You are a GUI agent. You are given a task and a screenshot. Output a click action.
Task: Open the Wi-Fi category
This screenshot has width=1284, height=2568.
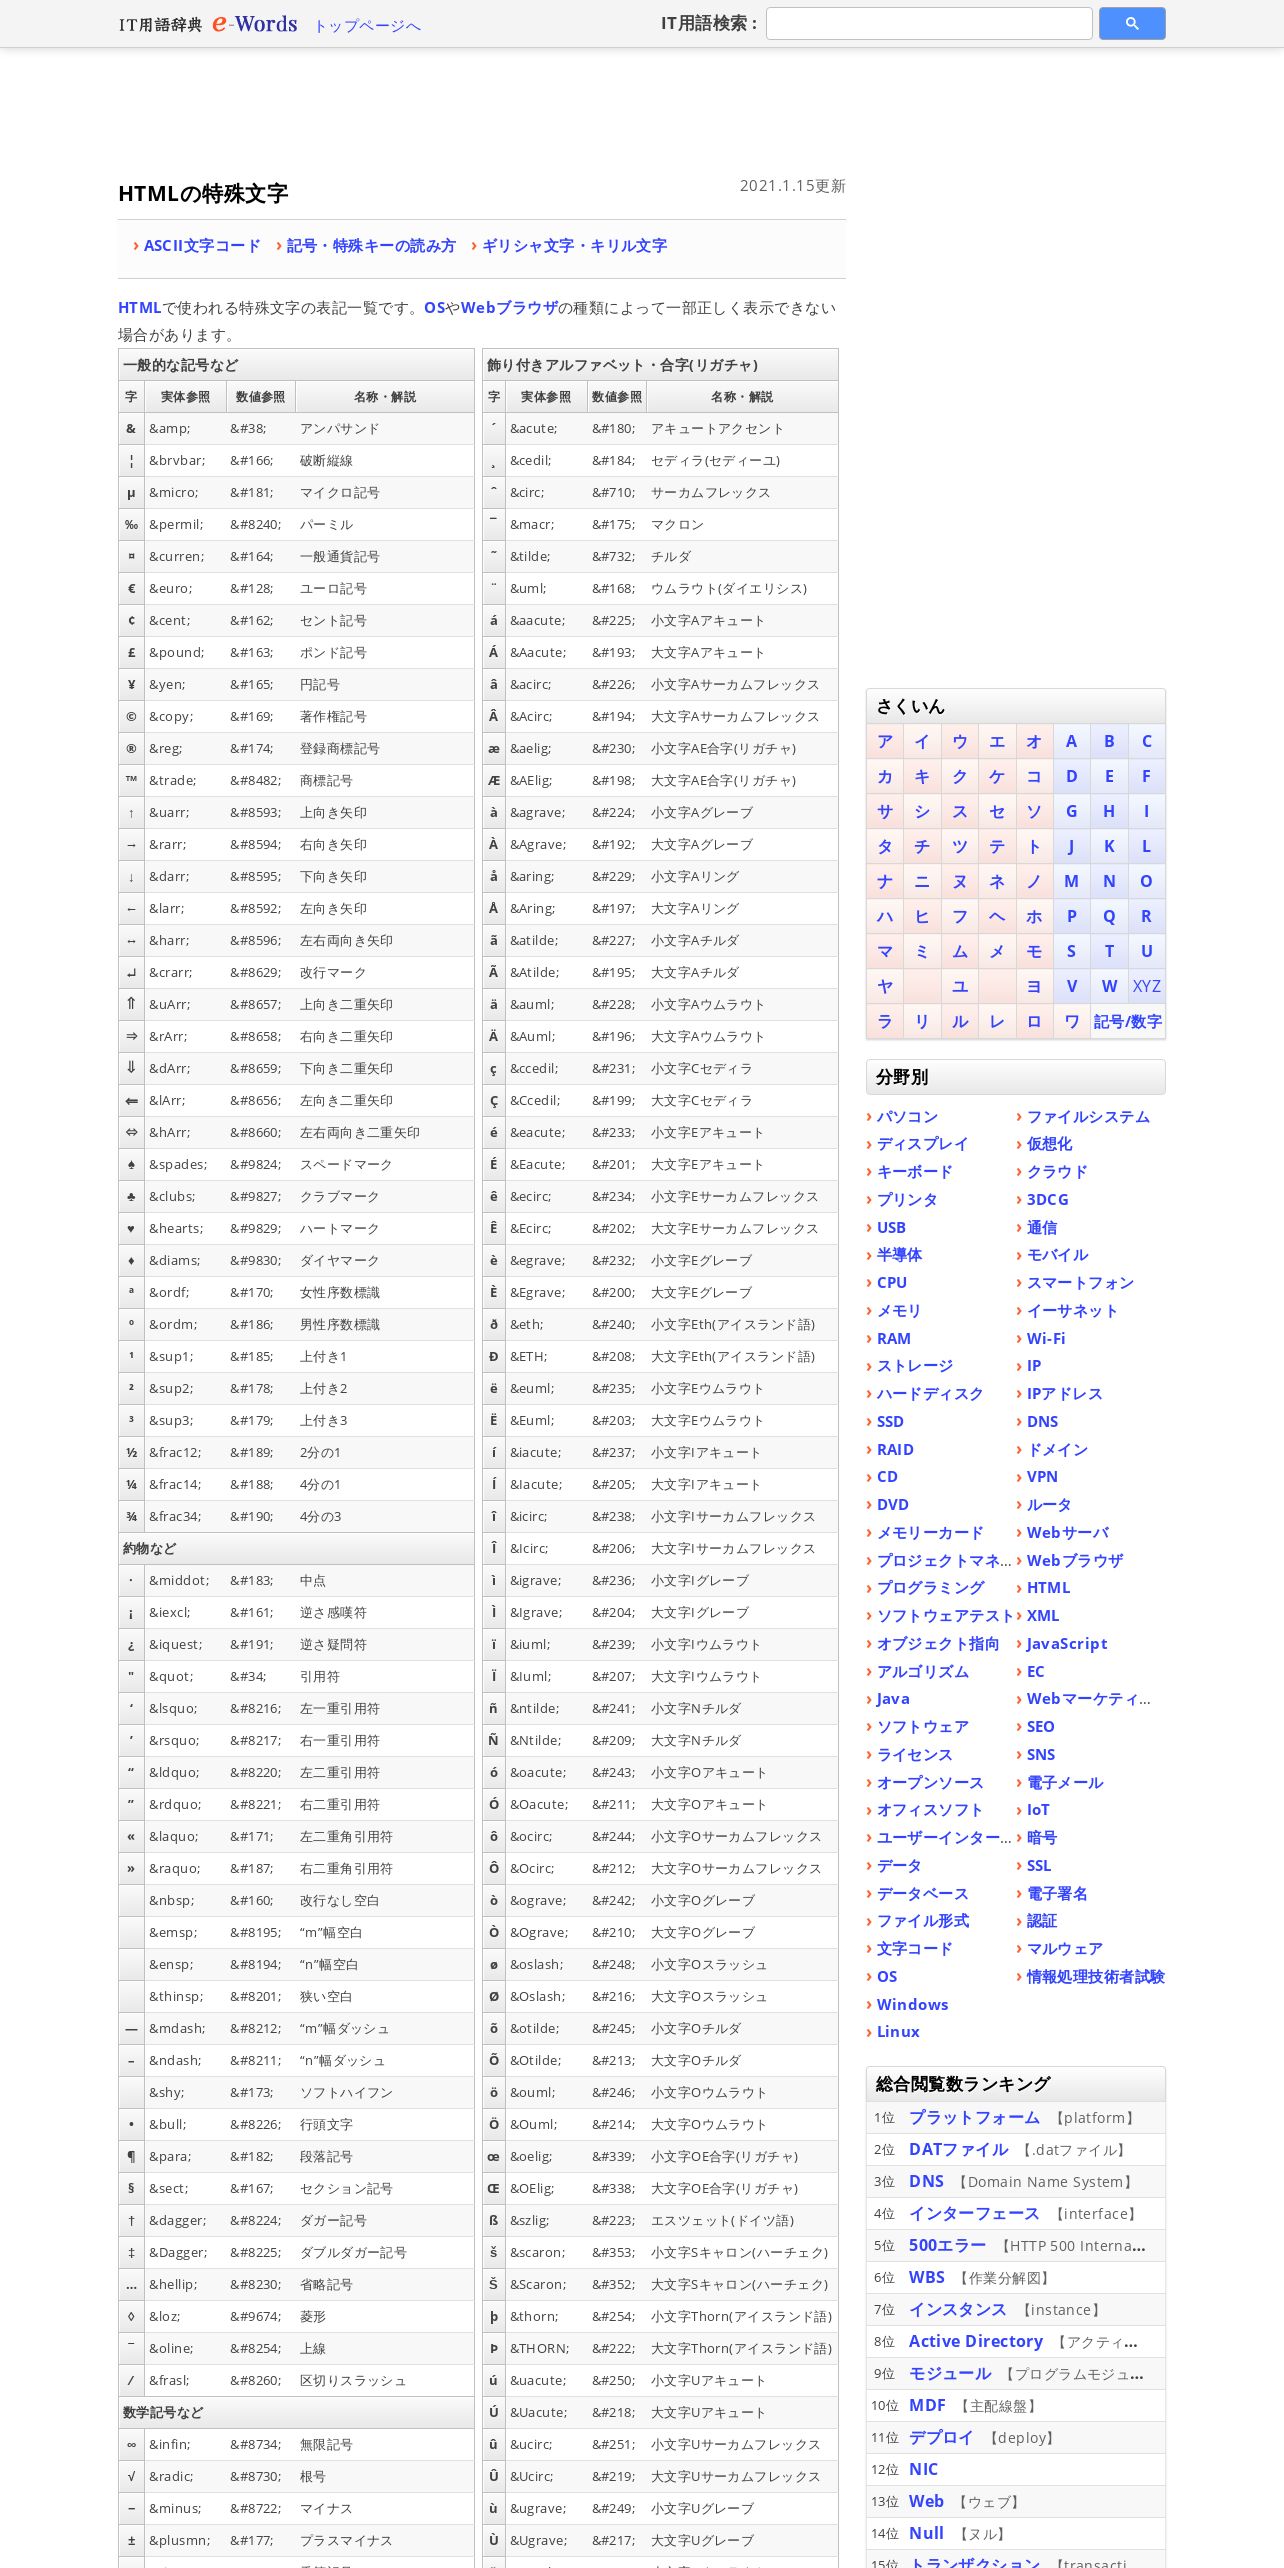click(1046, 1339)
